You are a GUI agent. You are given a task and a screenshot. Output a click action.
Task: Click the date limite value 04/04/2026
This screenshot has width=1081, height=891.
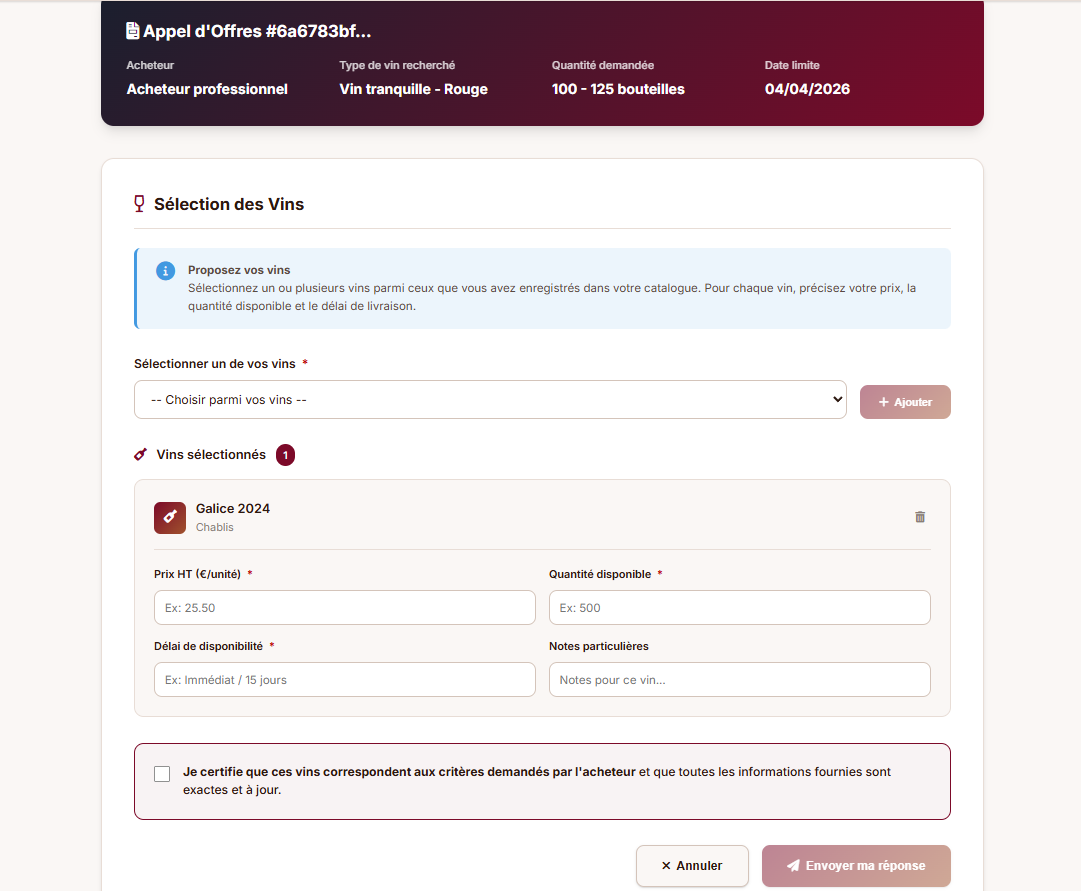coord(807,89)
